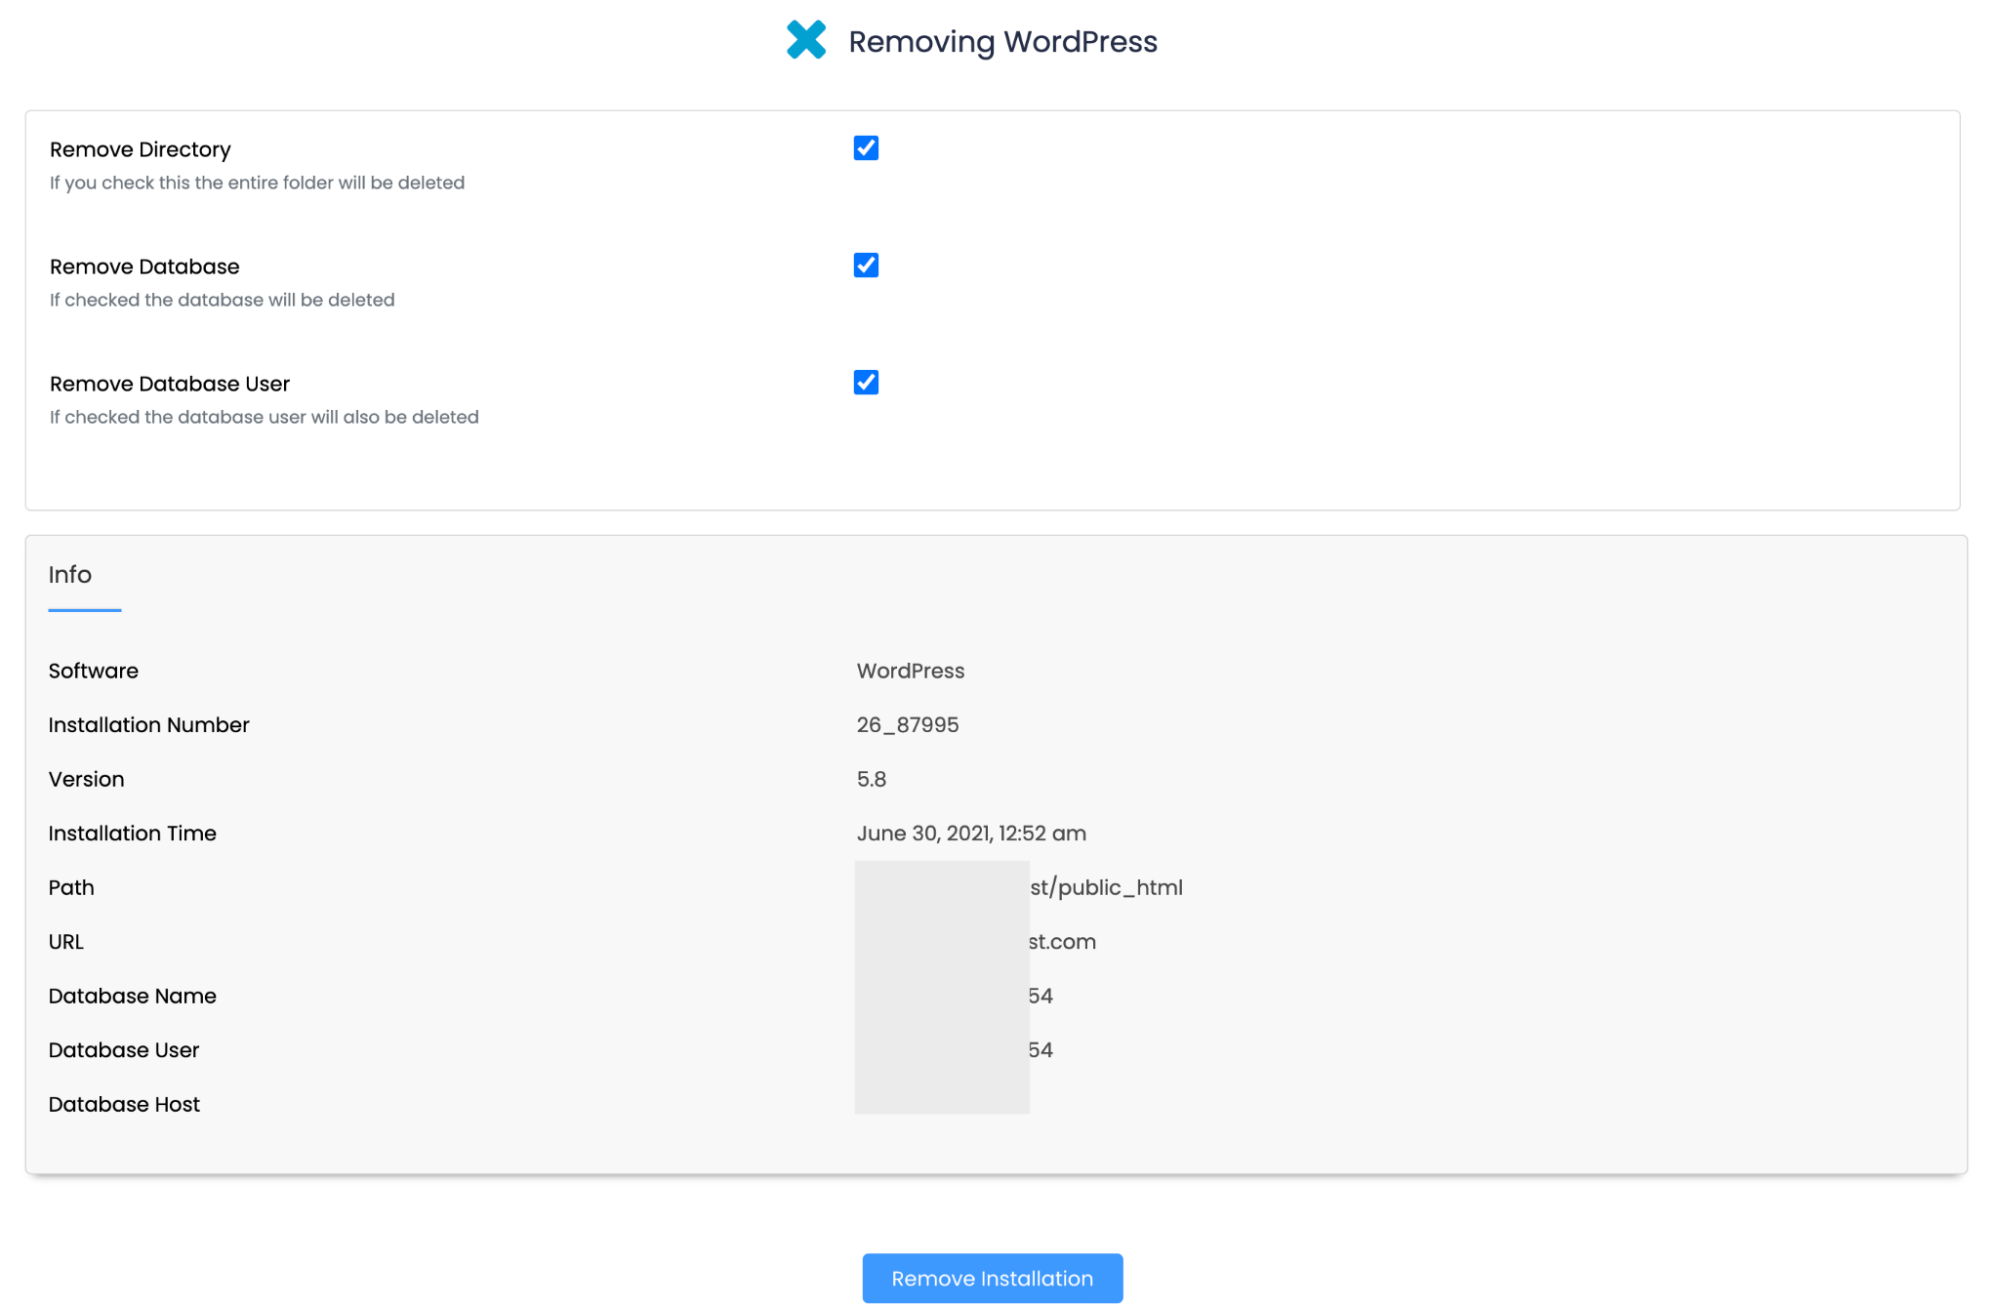Click the public_html path value
The width and height of the screenshot is (1999, 1314).
[x=1106, y=887]
